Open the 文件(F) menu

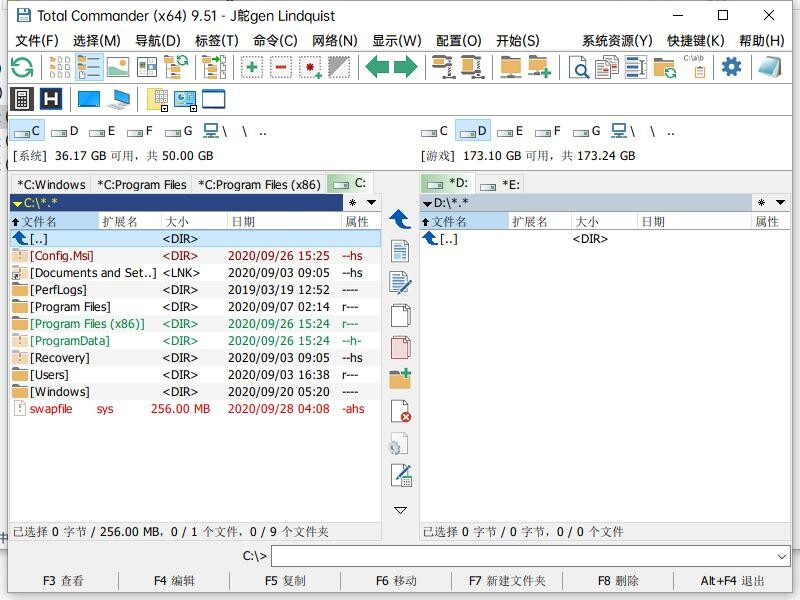pyautogui.click(x=36, y=40)
